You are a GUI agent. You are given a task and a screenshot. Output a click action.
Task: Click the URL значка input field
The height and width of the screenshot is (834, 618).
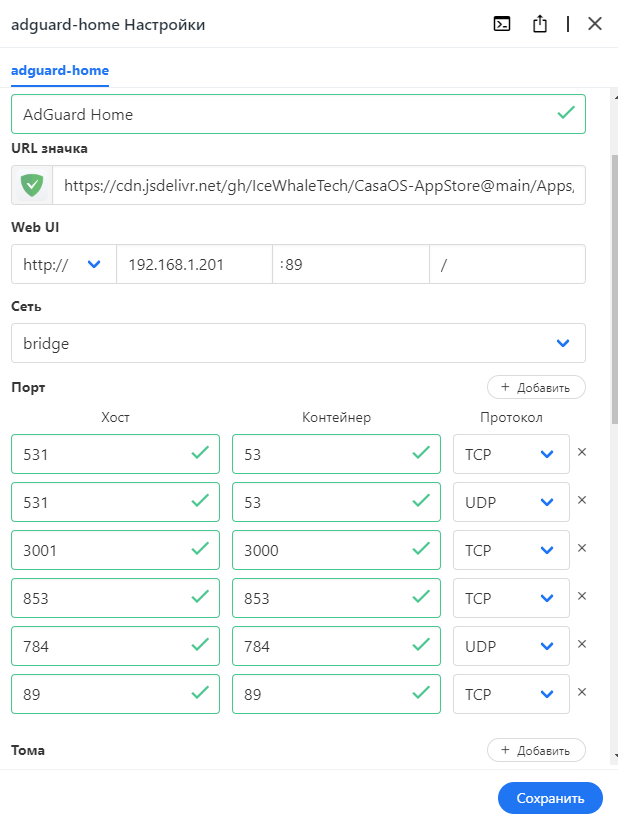[318, 185]
